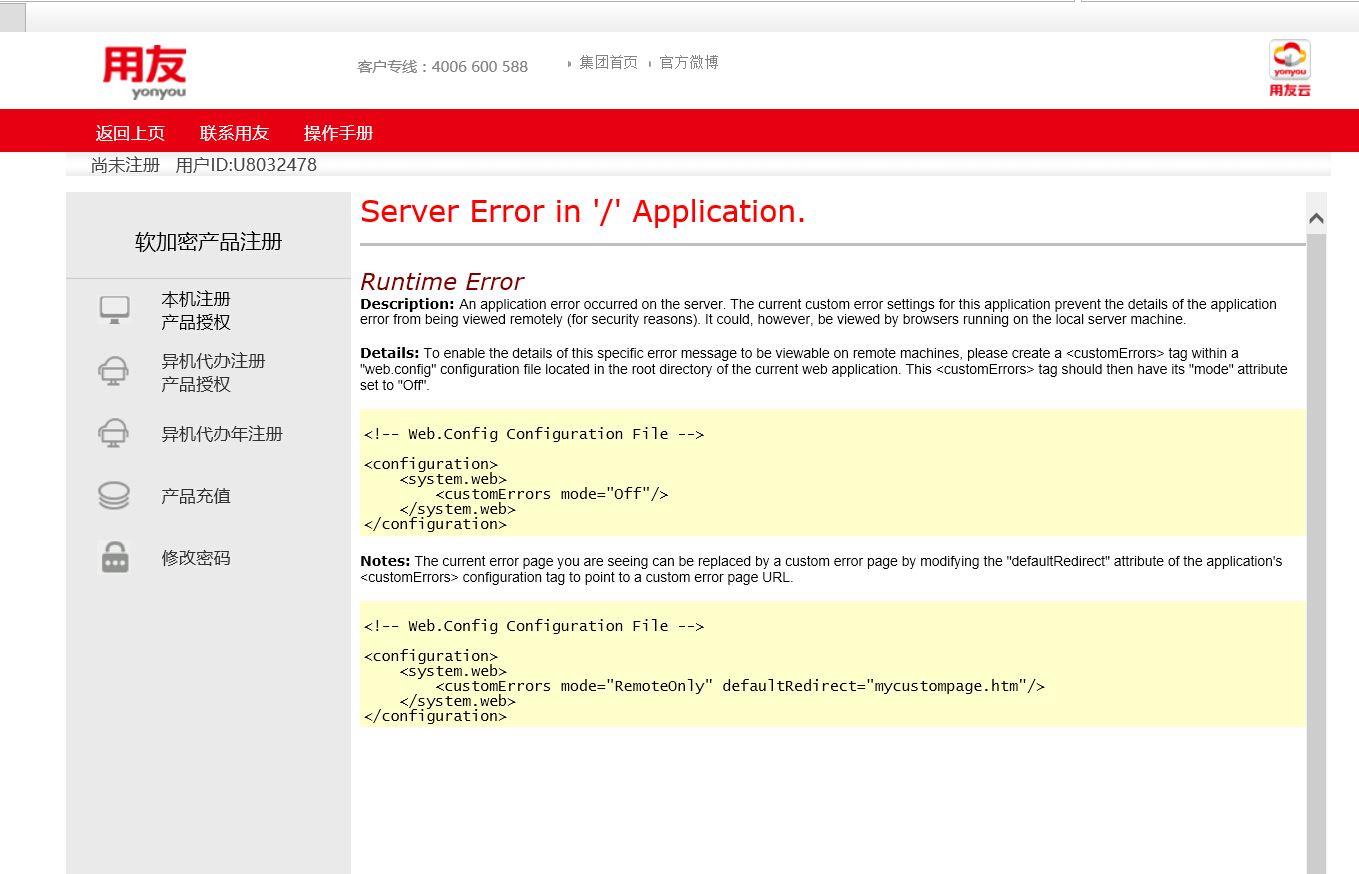The image size is (1359, 874).
Task: Open the 用友云 cloud icon
Action: [1289, 68]
